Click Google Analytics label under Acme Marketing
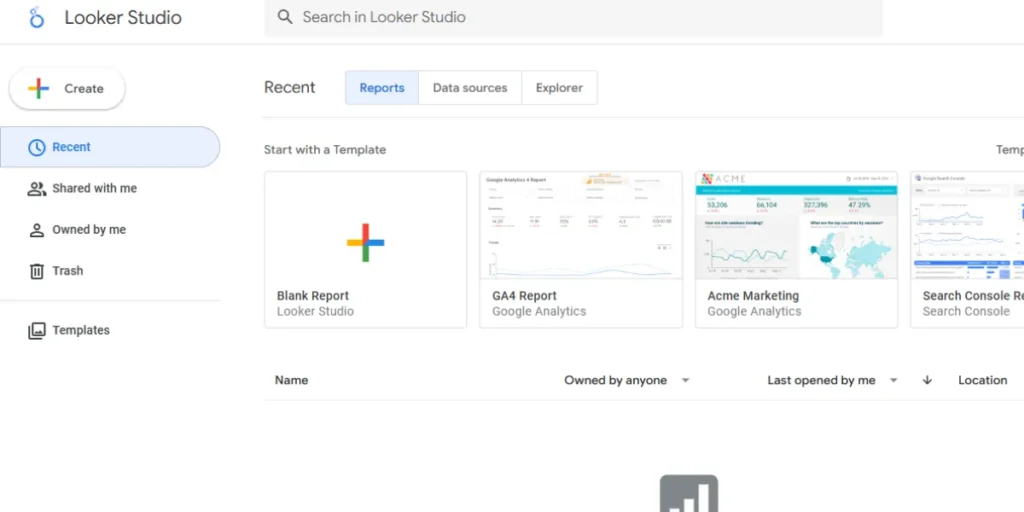 pyautogui.click(x=754, y=312)
